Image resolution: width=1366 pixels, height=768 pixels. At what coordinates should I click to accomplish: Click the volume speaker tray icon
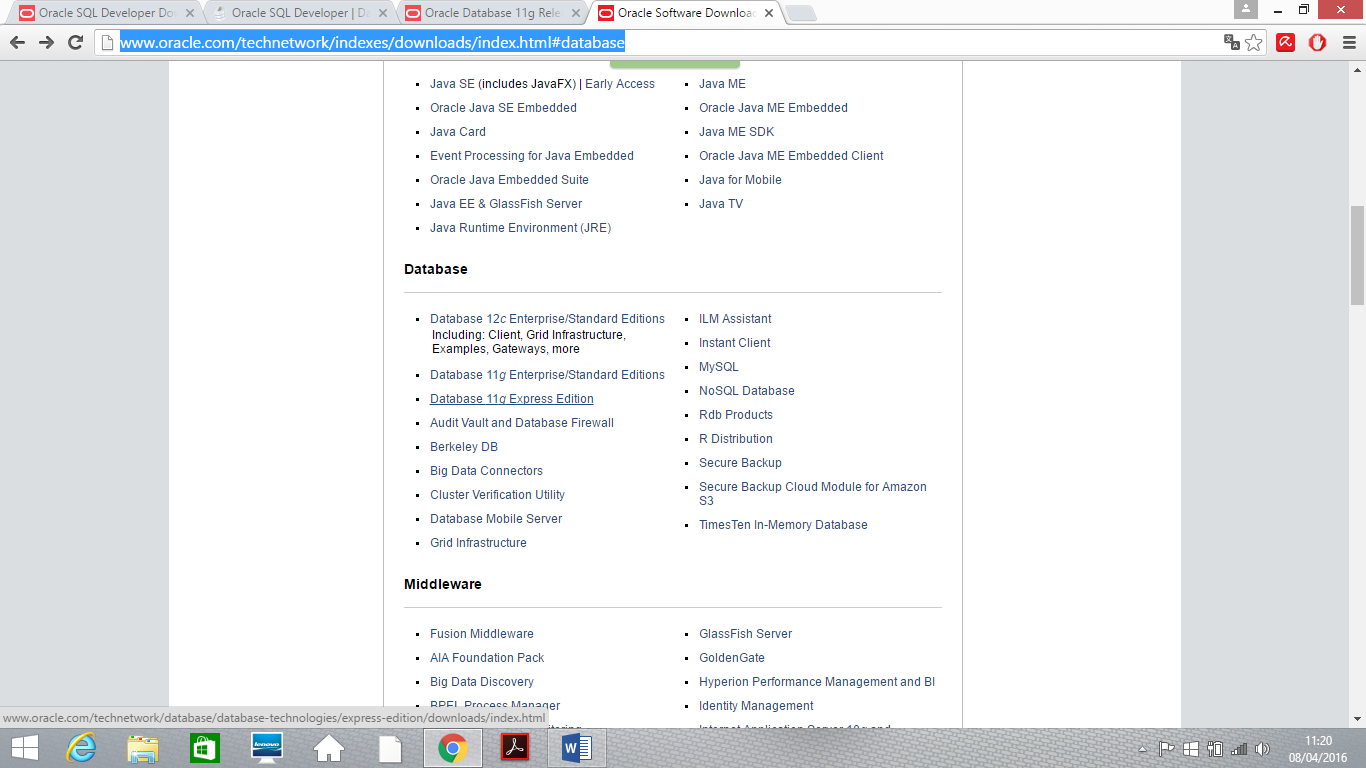1262,748
